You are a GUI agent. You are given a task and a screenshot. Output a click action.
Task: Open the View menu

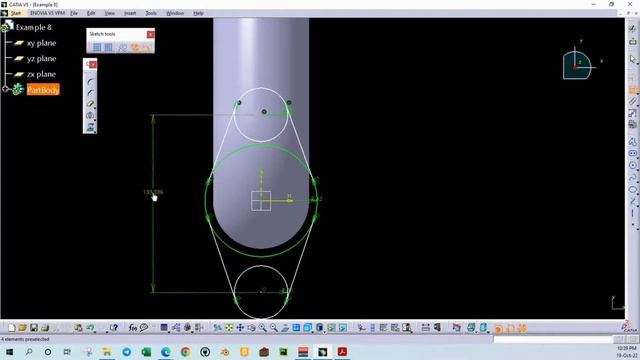tap(109, 13)
